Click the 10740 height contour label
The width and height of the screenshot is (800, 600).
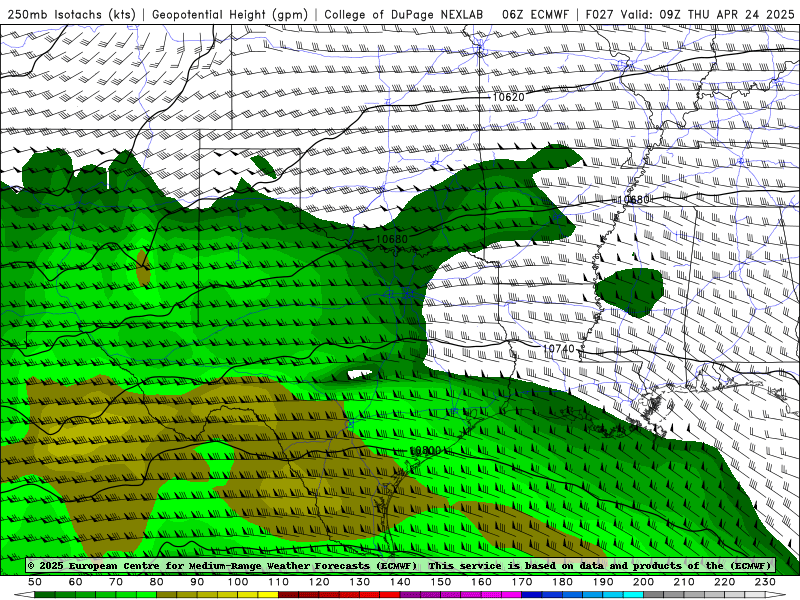(558, 349)
